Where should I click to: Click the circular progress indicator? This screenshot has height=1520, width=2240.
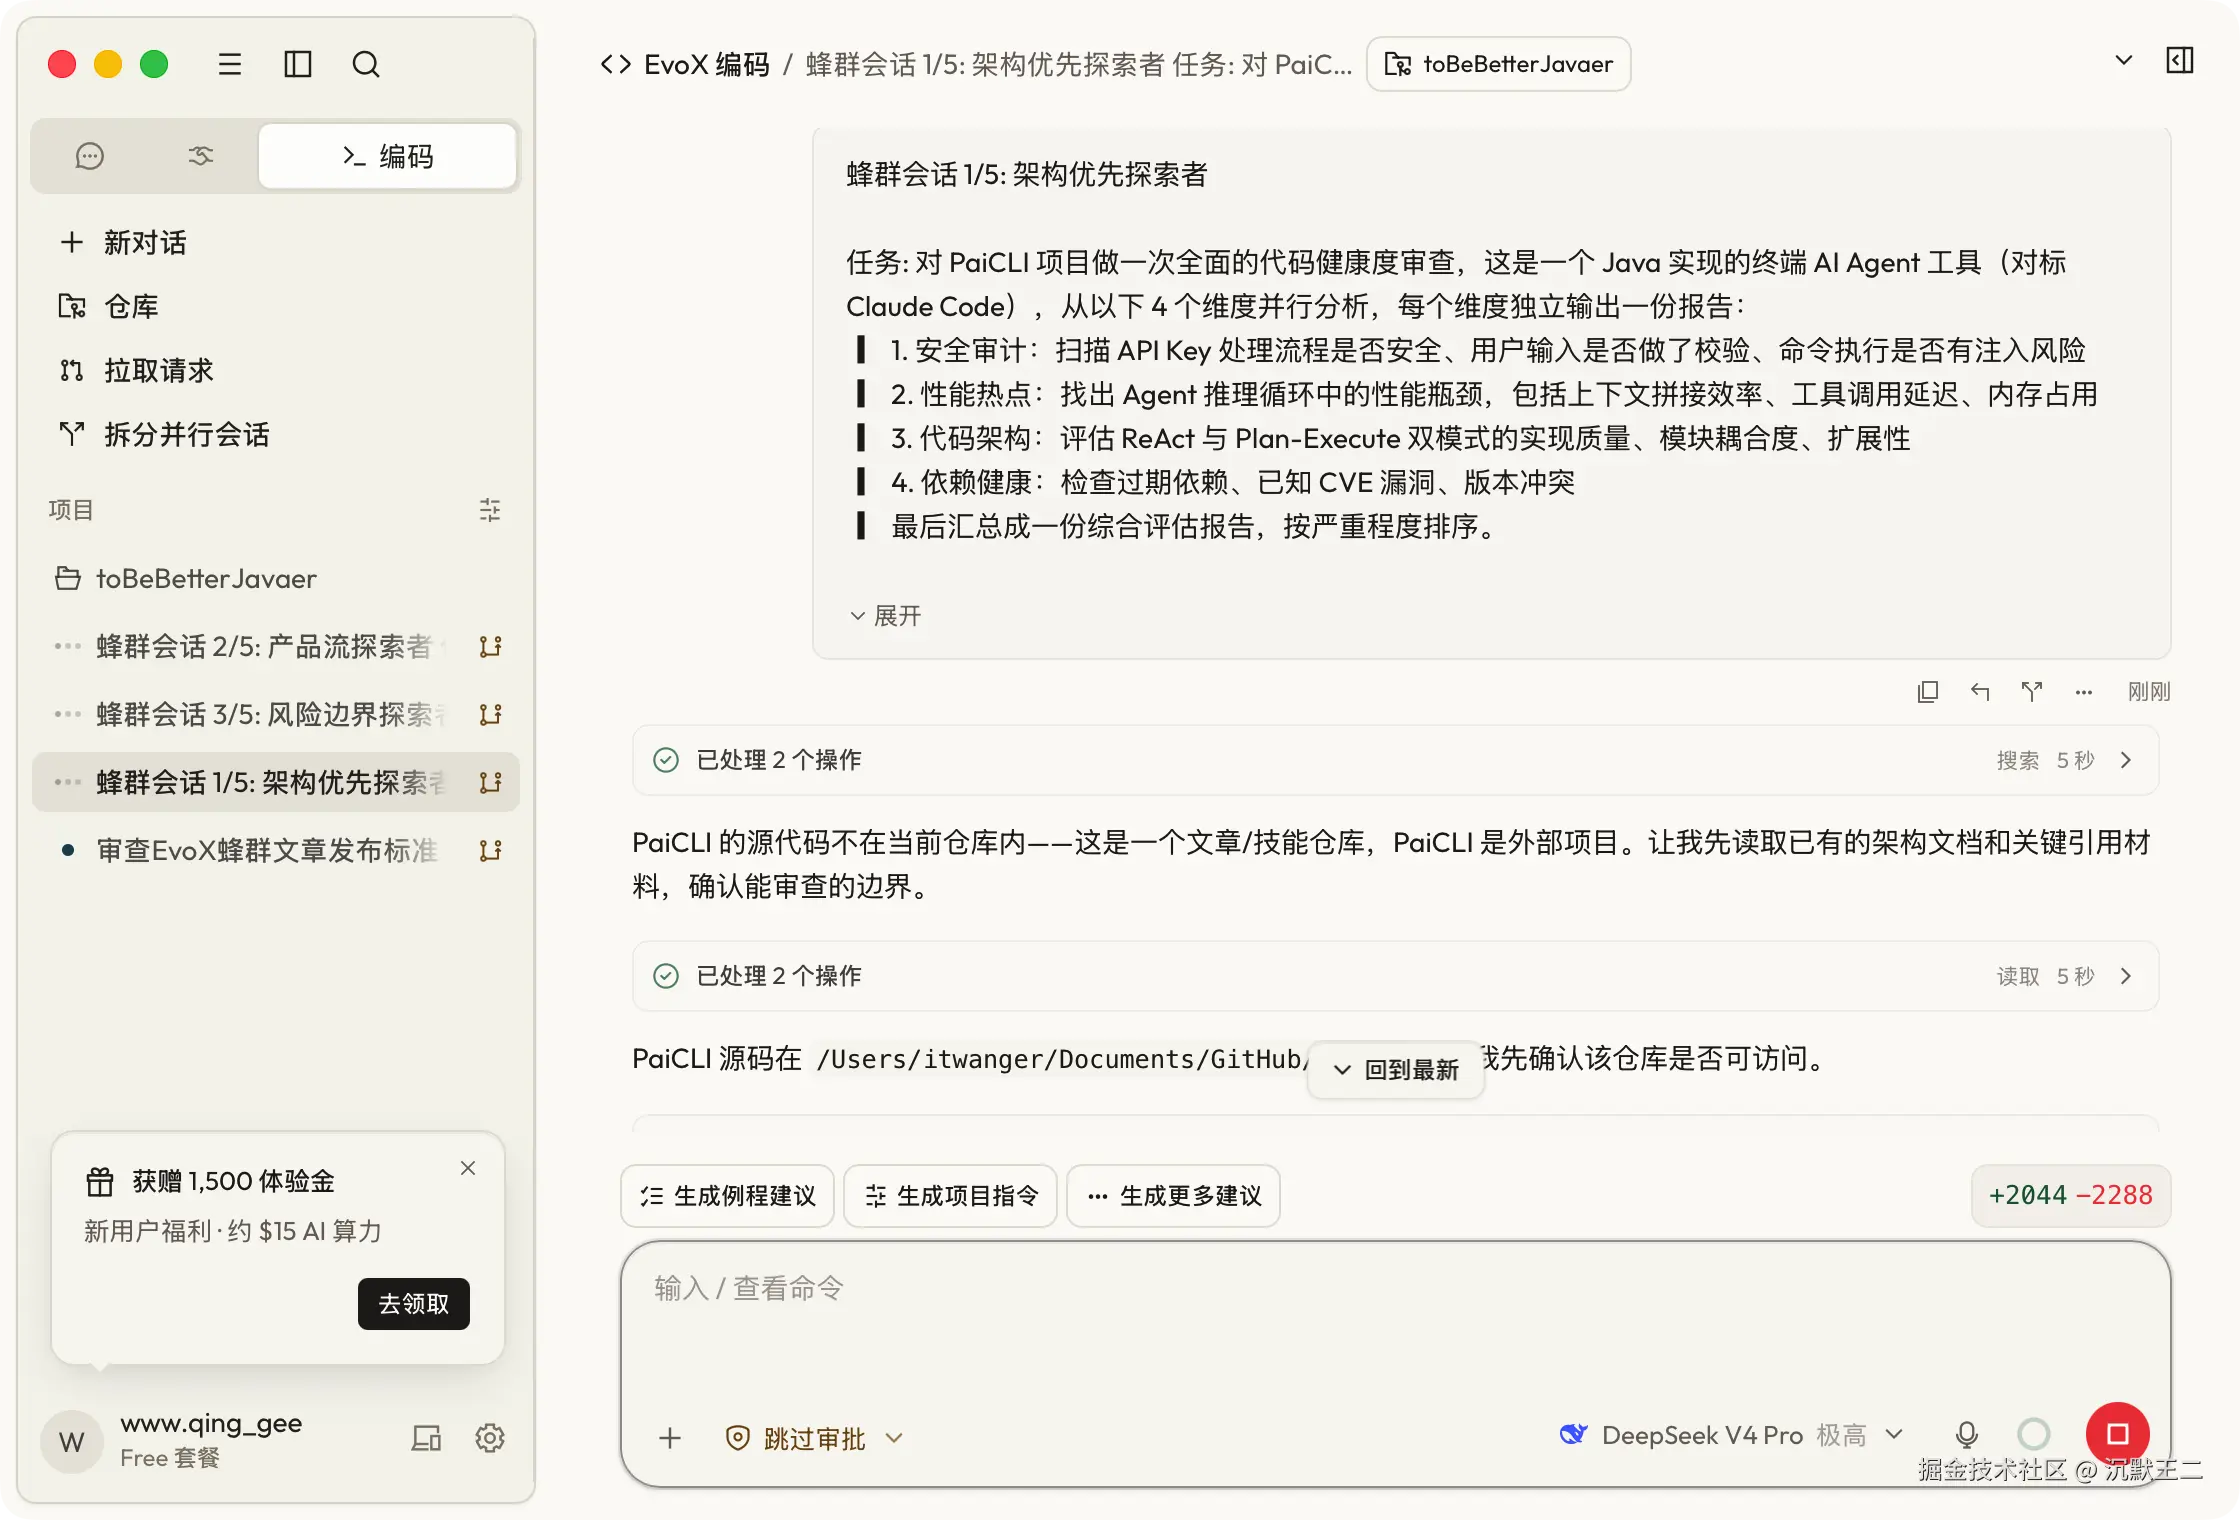(x=2034, y=1434)
